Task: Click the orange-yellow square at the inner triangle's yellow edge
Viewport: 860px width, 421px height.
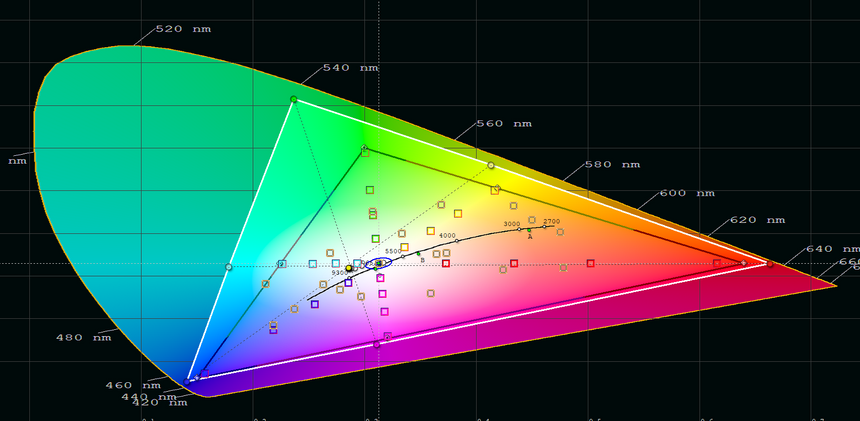Action: click(495, 191)
